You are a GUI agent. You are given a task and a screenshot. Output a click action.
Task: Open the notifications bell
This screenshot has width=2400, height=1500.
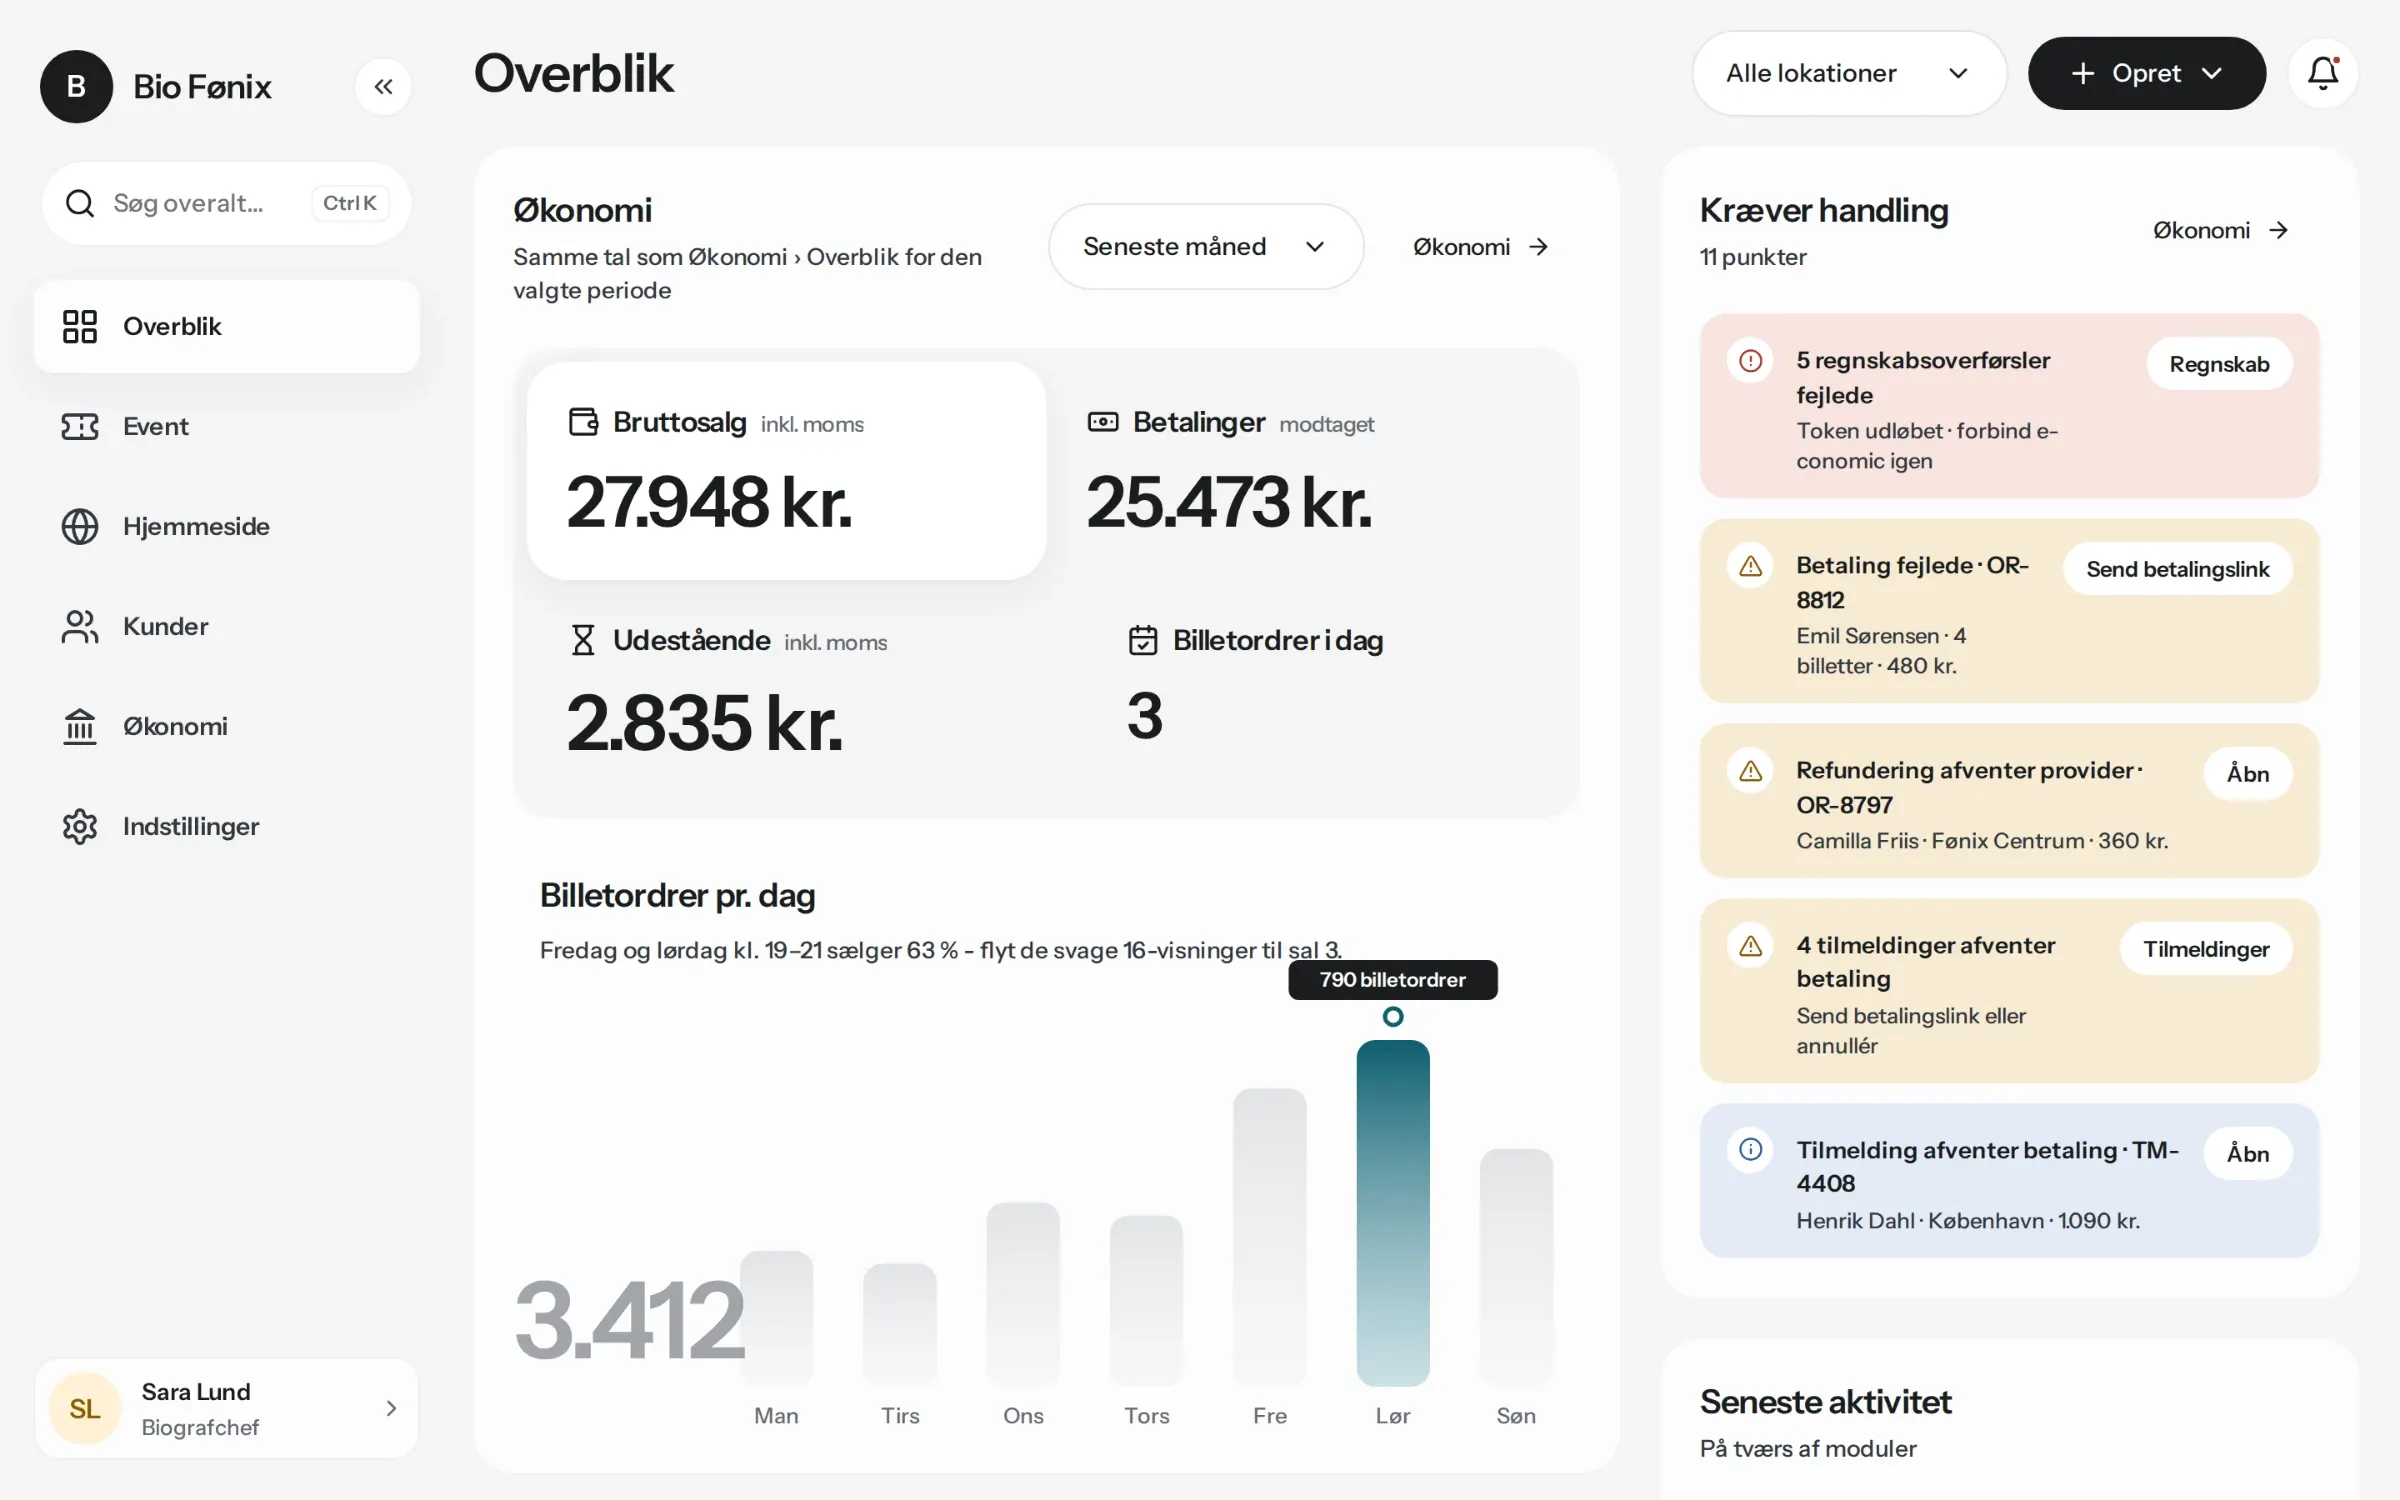coord(2323,73)
